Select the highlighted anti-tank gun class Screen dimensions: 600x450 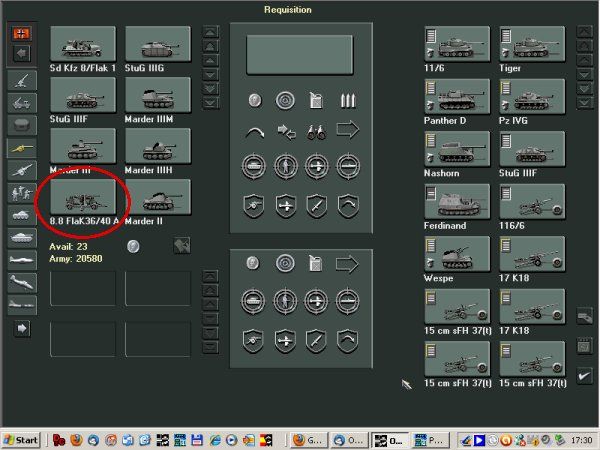[x=22, y=148]
